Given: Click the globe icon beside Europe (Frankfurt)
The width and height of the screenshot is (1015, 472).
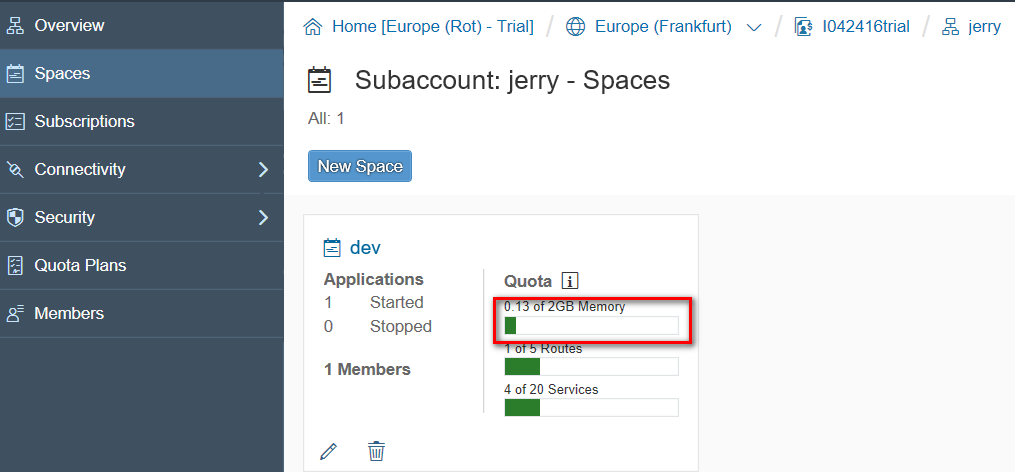Looking at the screenshot, I should click(576, 27).
